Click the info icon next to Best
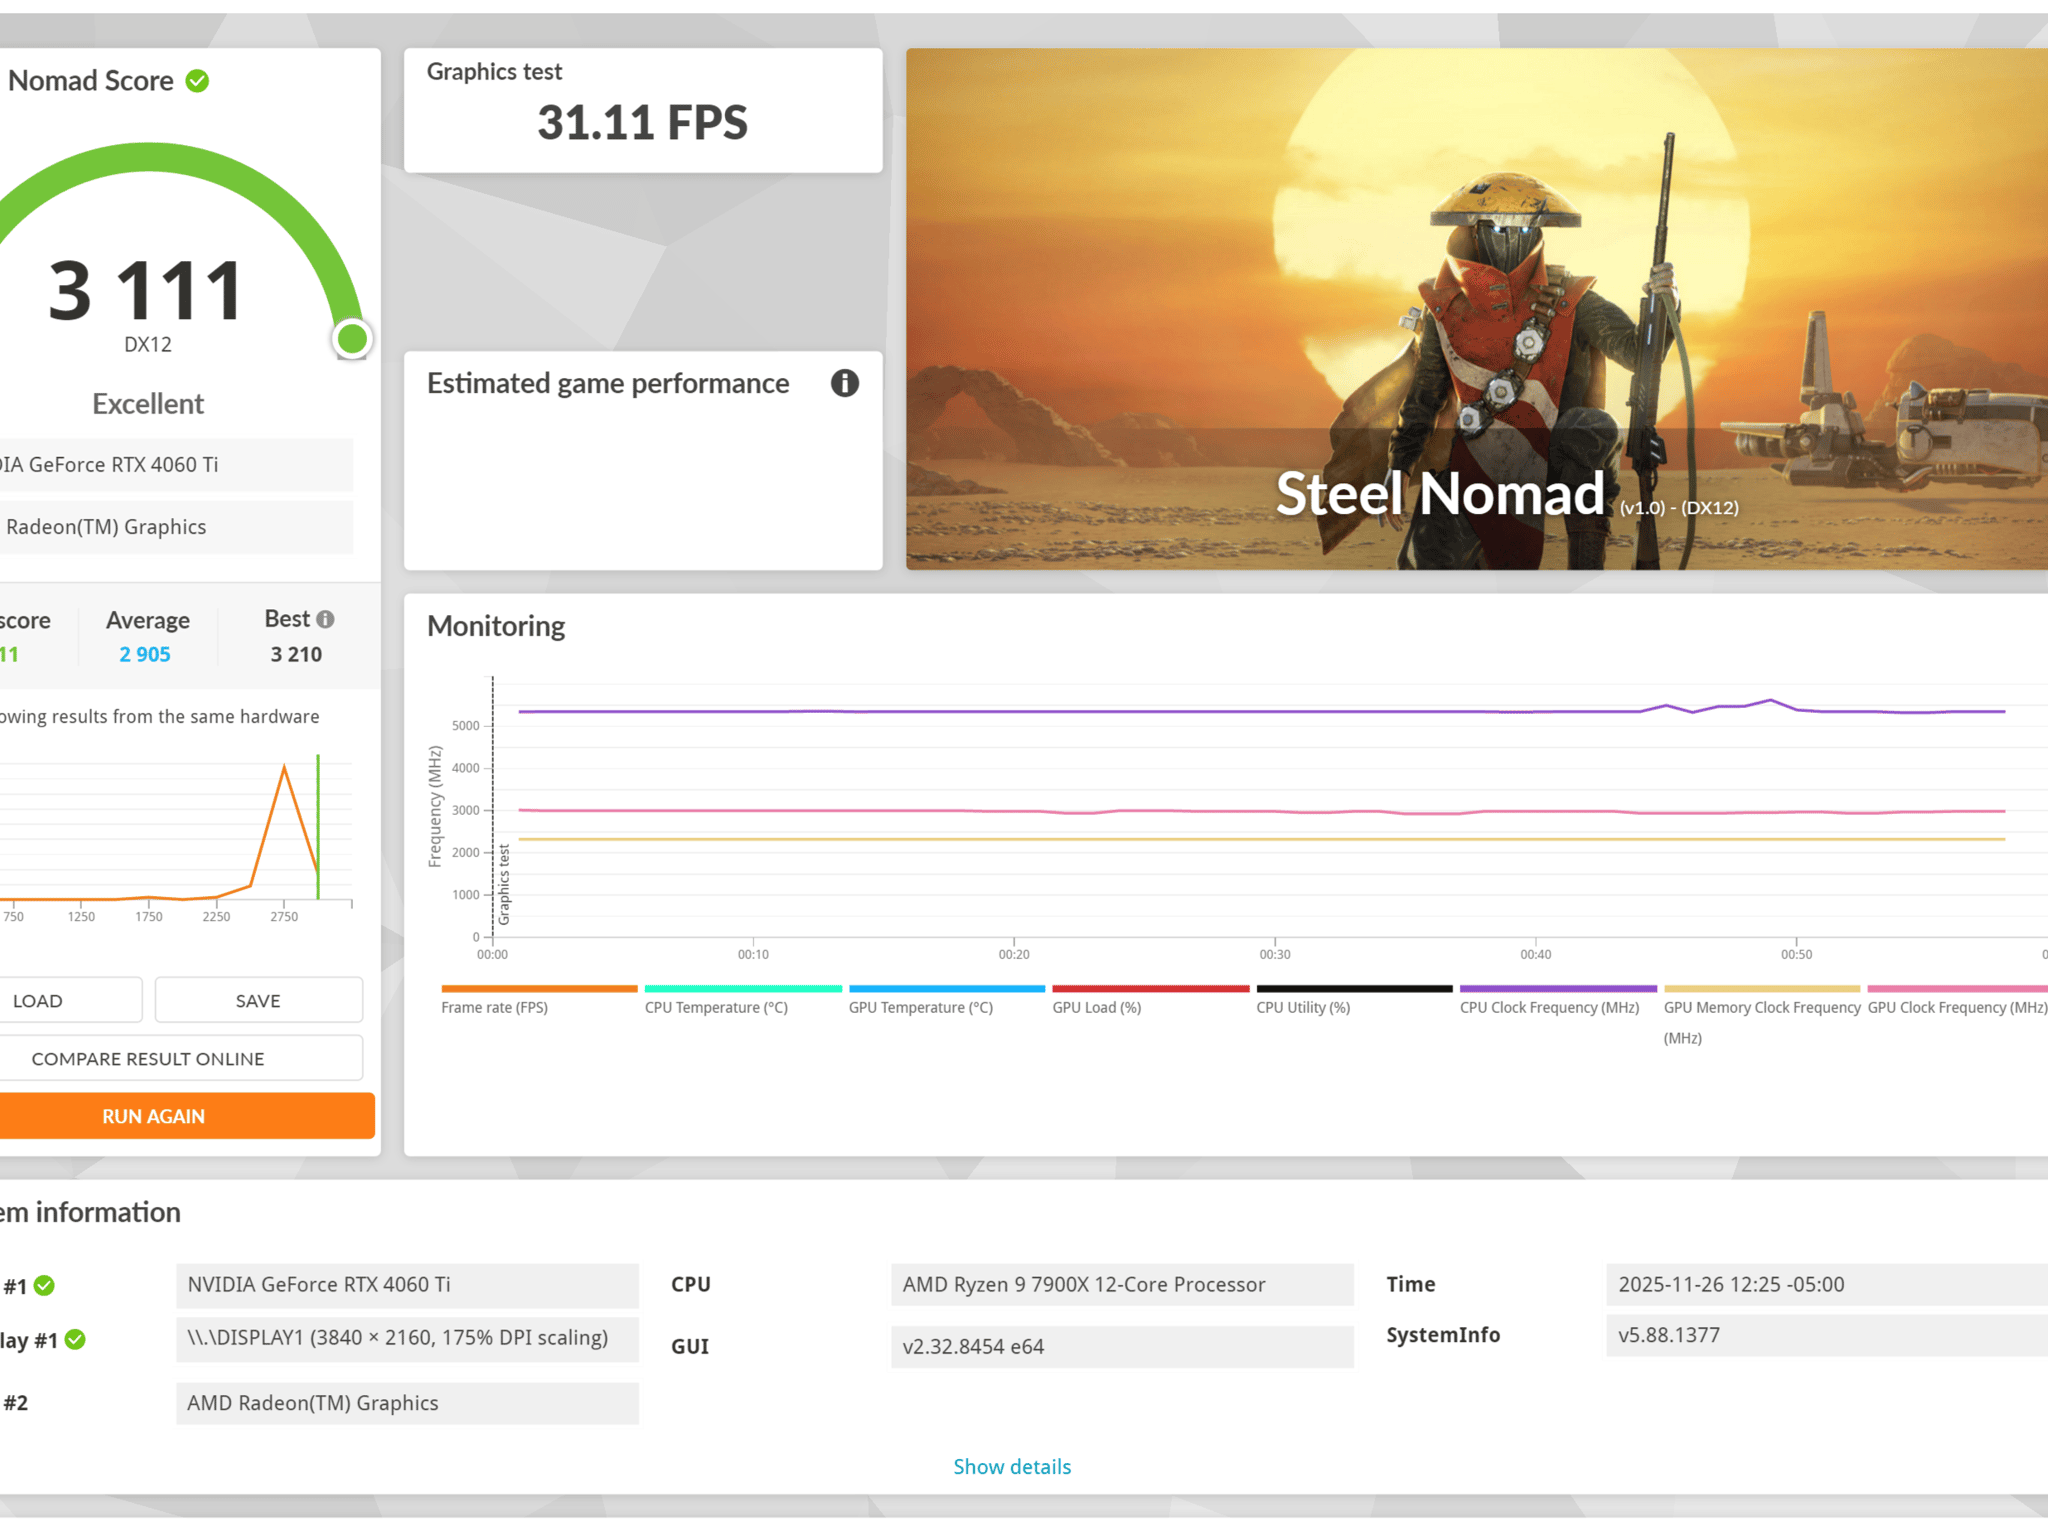 coord(325,620)
